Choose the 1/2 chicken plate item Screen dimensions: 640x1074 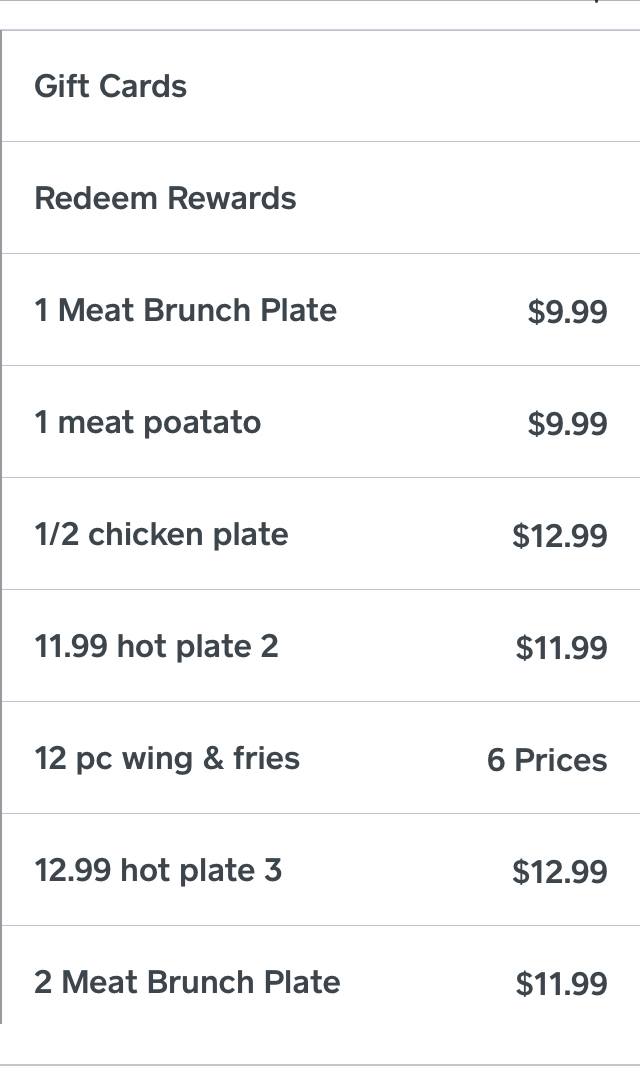click(x=161, y=534)
